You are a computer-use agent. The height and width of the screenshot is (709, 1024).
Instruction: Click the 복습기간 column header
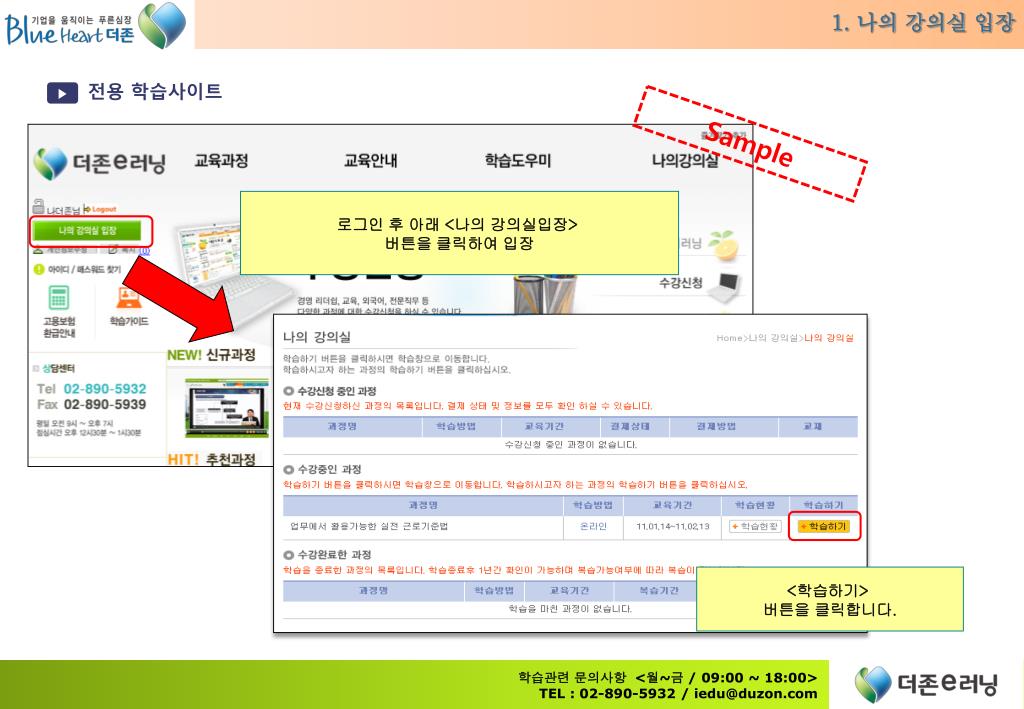click(658, 590)
